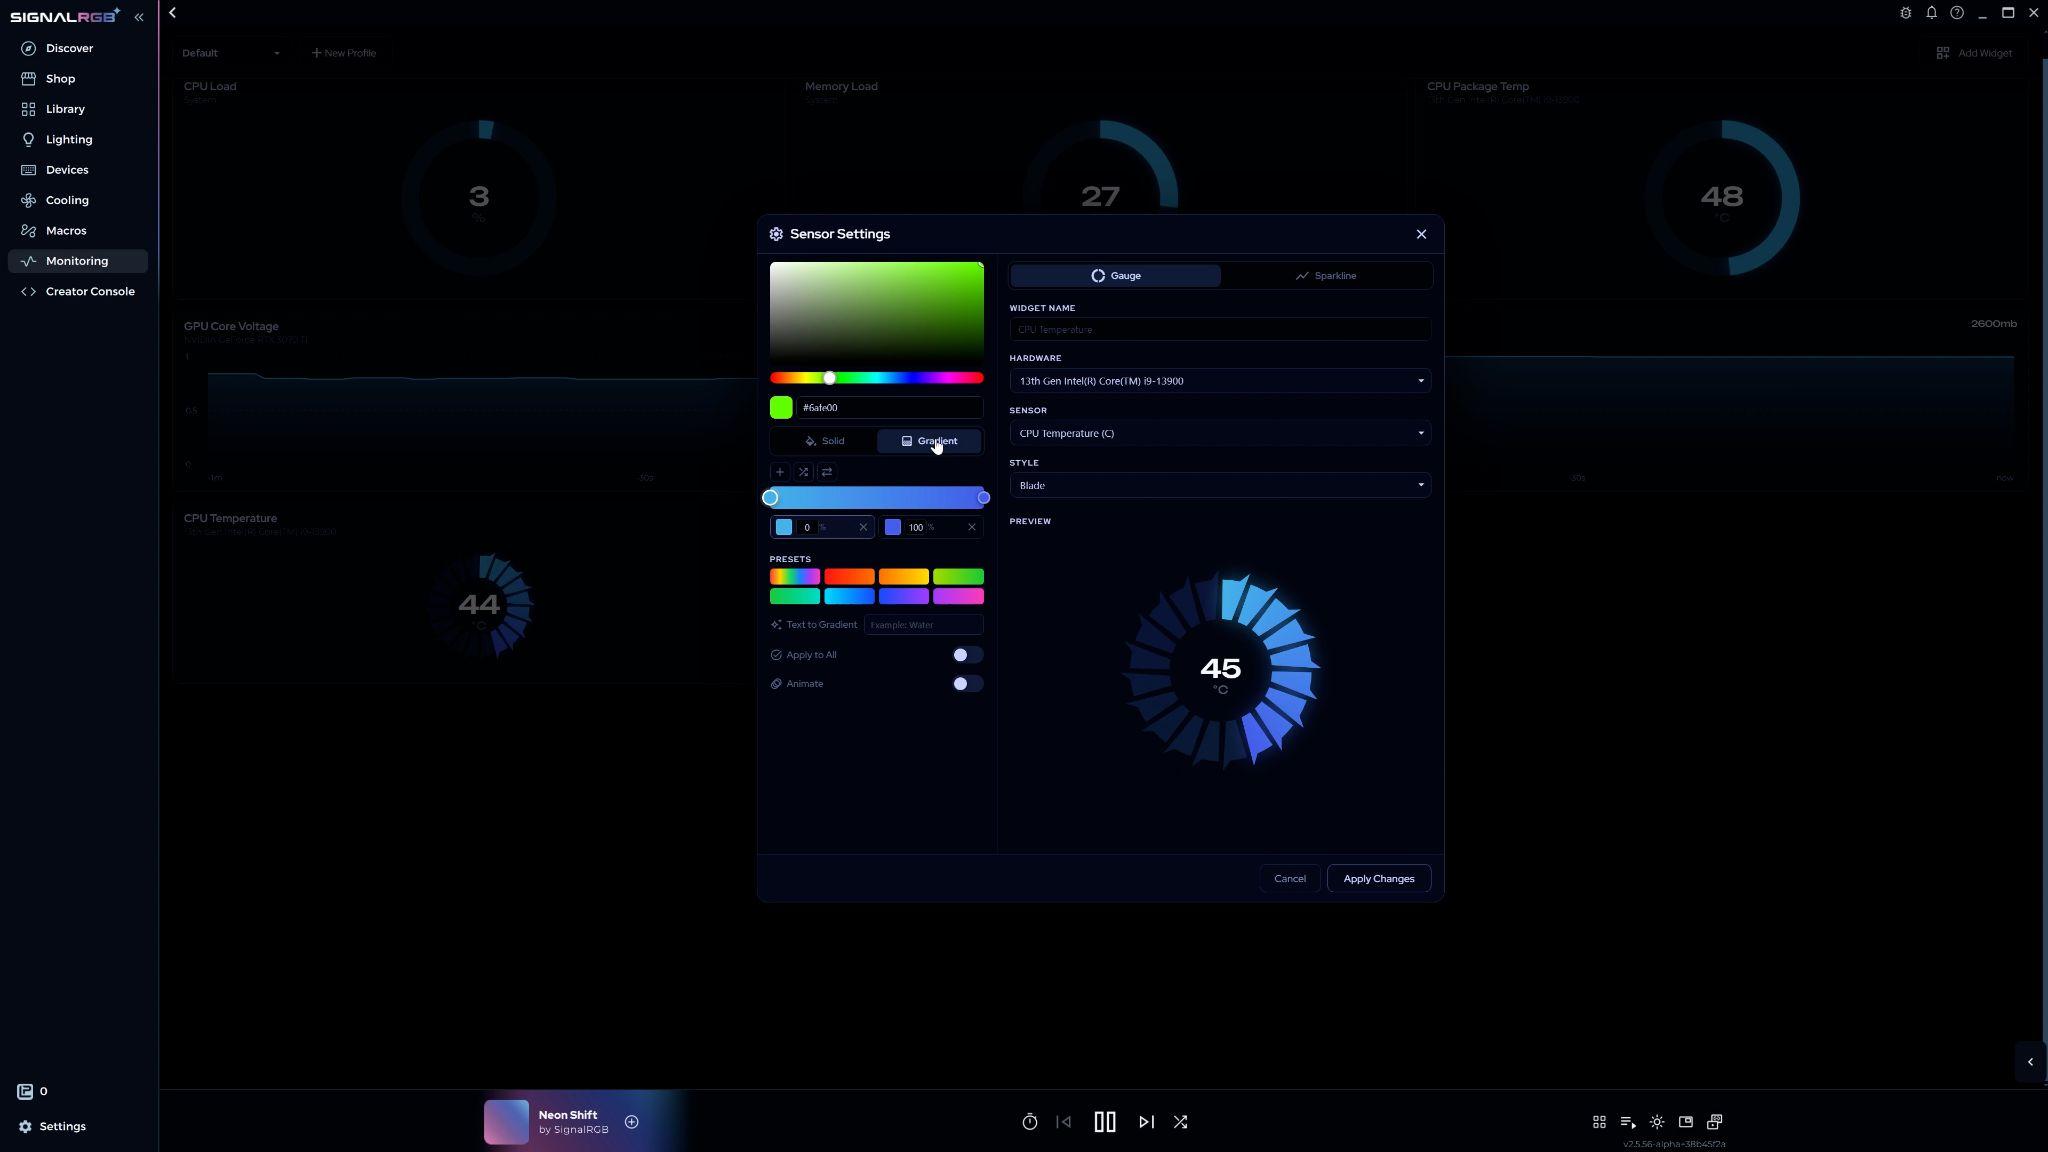The height and width of the screenshot is (1152, 2048).
Task: Toggle shuffle effects in playback bar
Action: click(x=1181, y=1122)
